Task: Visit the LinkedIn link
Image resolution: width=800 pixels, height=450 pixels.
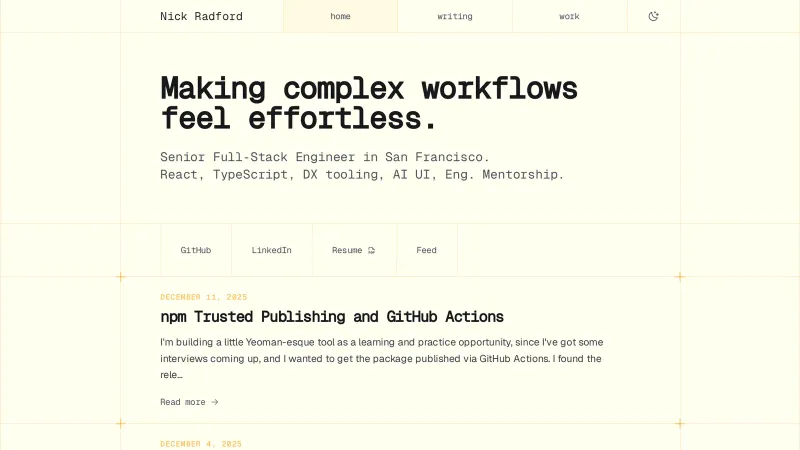Action: [x=271, y=250]
